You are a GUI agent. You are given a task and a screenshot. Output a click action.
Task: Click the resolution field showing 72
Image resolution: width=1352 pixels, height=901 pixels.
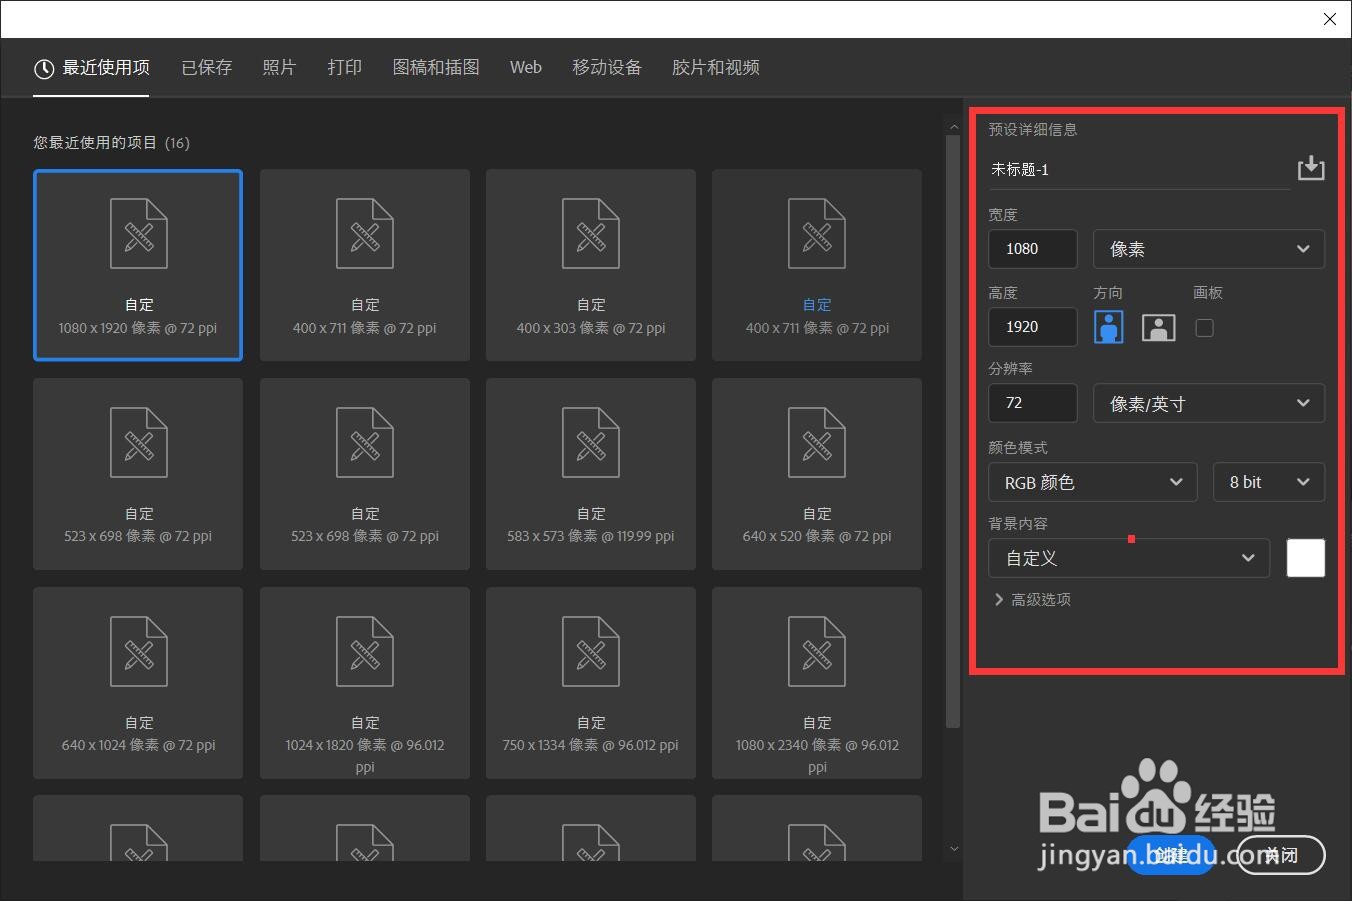click(x=1033, y=403)
